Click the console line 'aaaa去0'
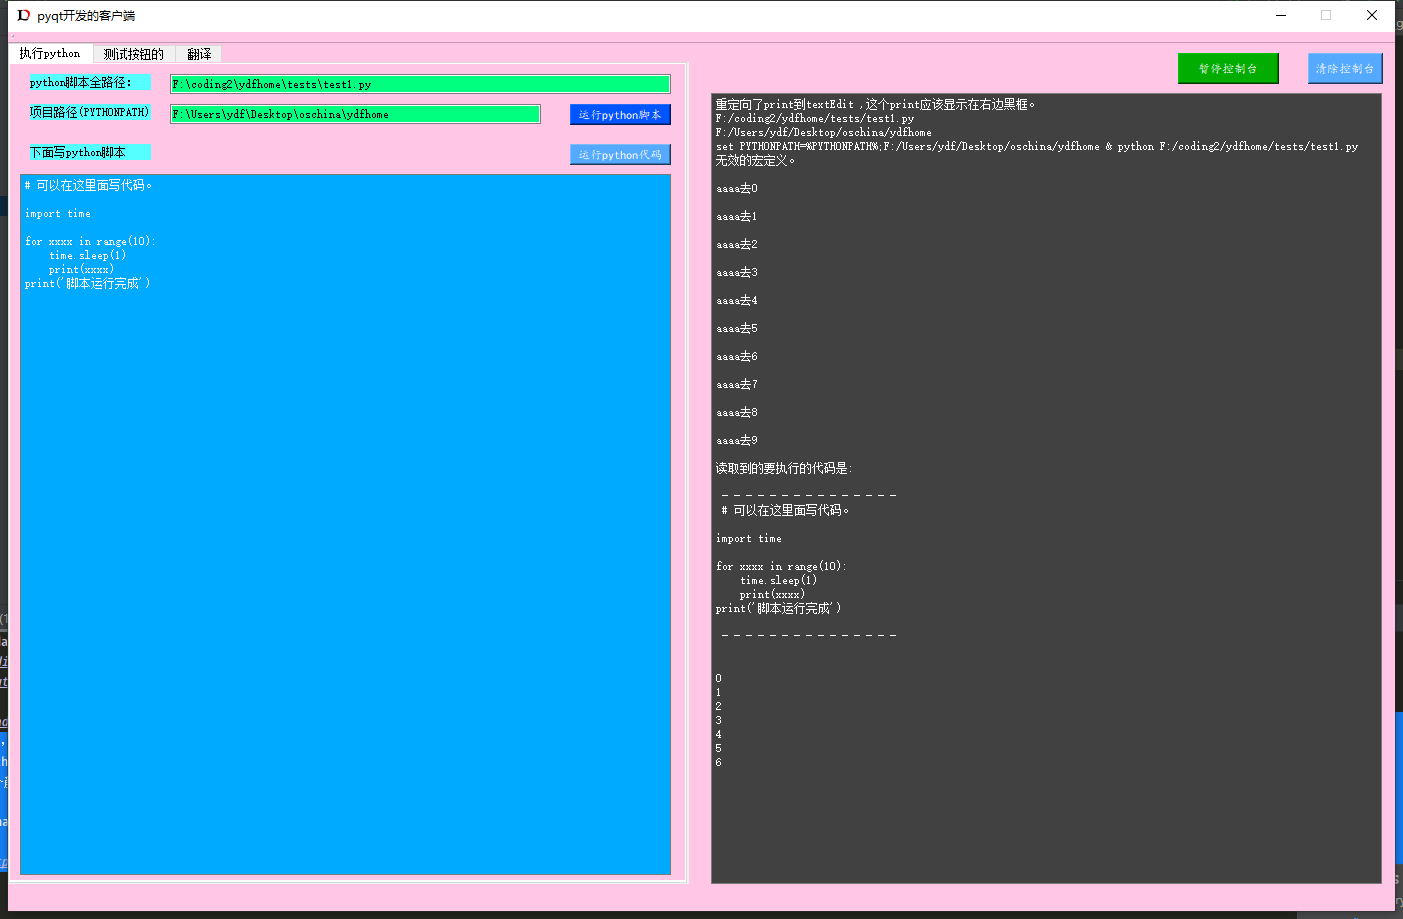 [x=737, y=188]
